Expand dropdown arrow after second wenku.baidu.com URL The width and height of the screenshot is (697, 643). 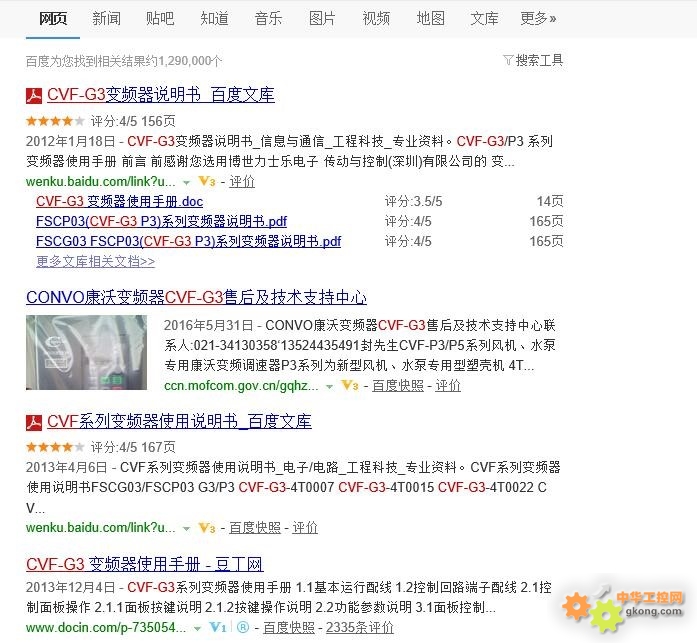coord(187,529)
